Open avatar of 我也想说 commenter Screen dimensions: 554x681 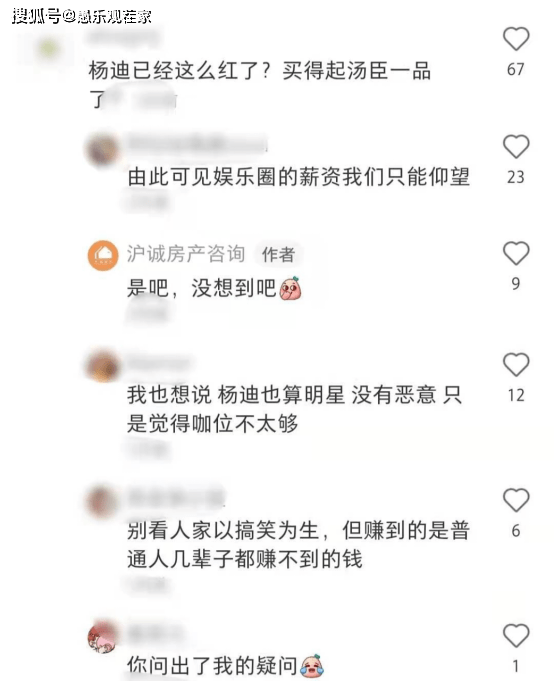(x=102, y=366)
